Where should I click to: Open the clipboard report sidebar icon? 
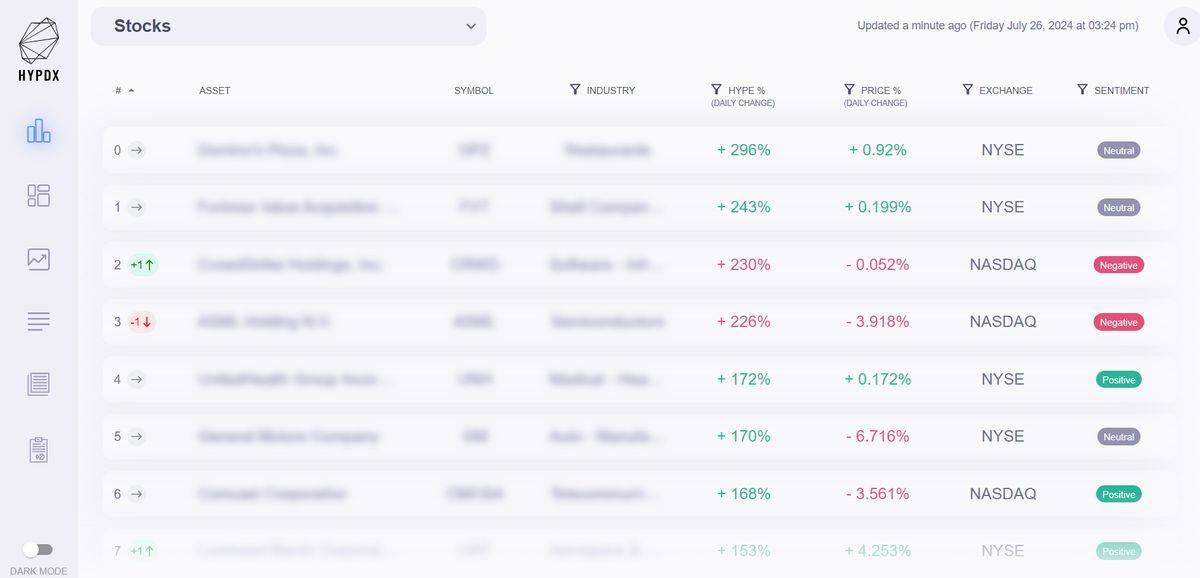(39, 449)
